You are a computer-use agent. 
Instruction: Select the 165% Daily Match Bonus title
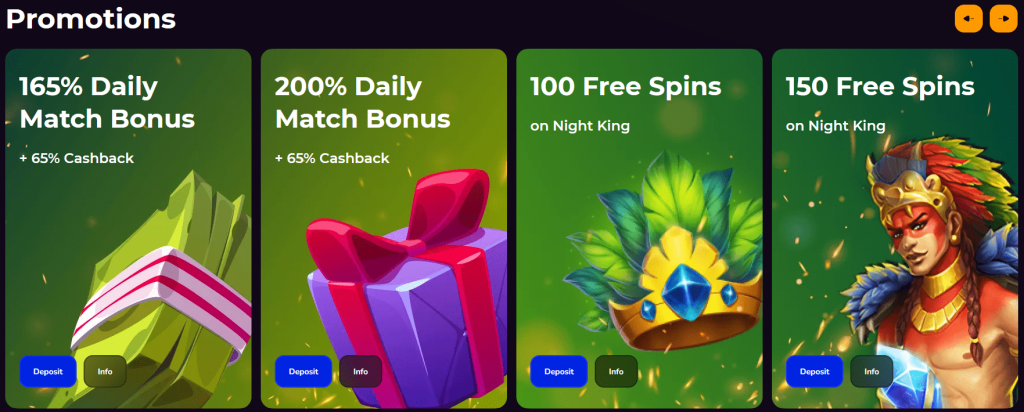pos(107,103)
